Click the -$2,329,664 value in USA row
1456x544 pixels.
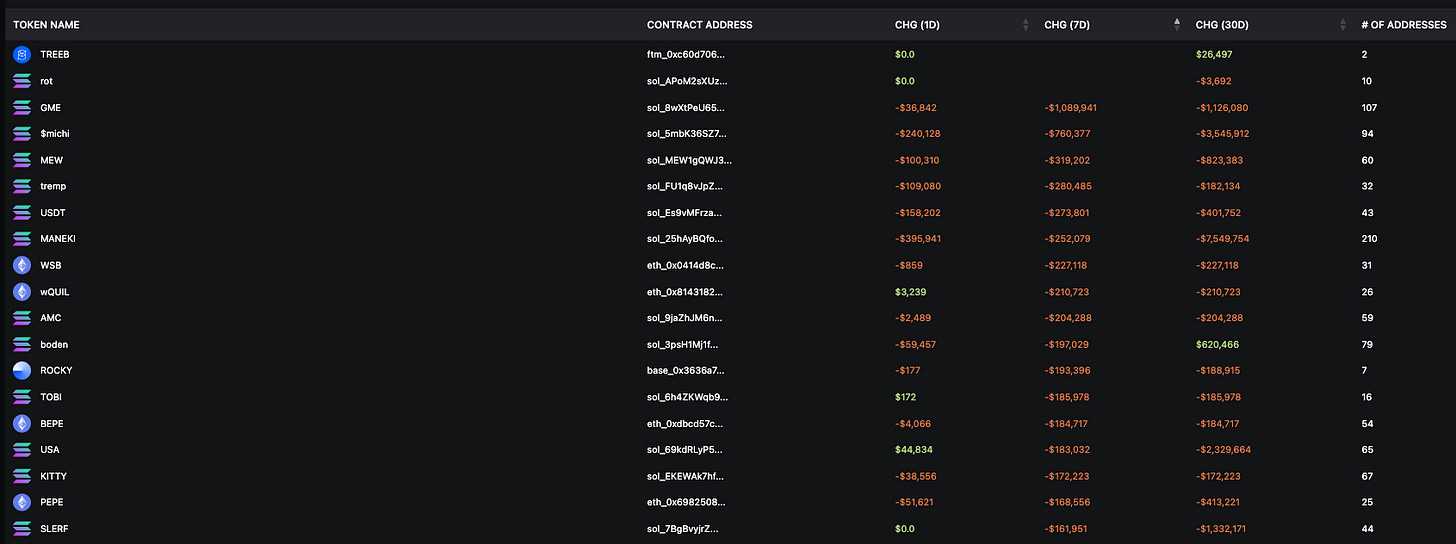(x=1223, y=450)
